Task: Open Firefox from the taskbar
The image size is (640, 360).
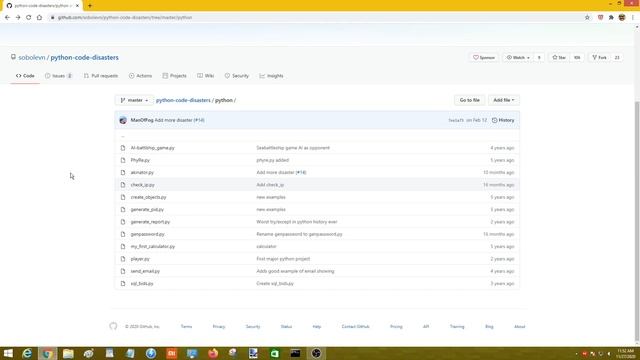Action: point(213,353)
